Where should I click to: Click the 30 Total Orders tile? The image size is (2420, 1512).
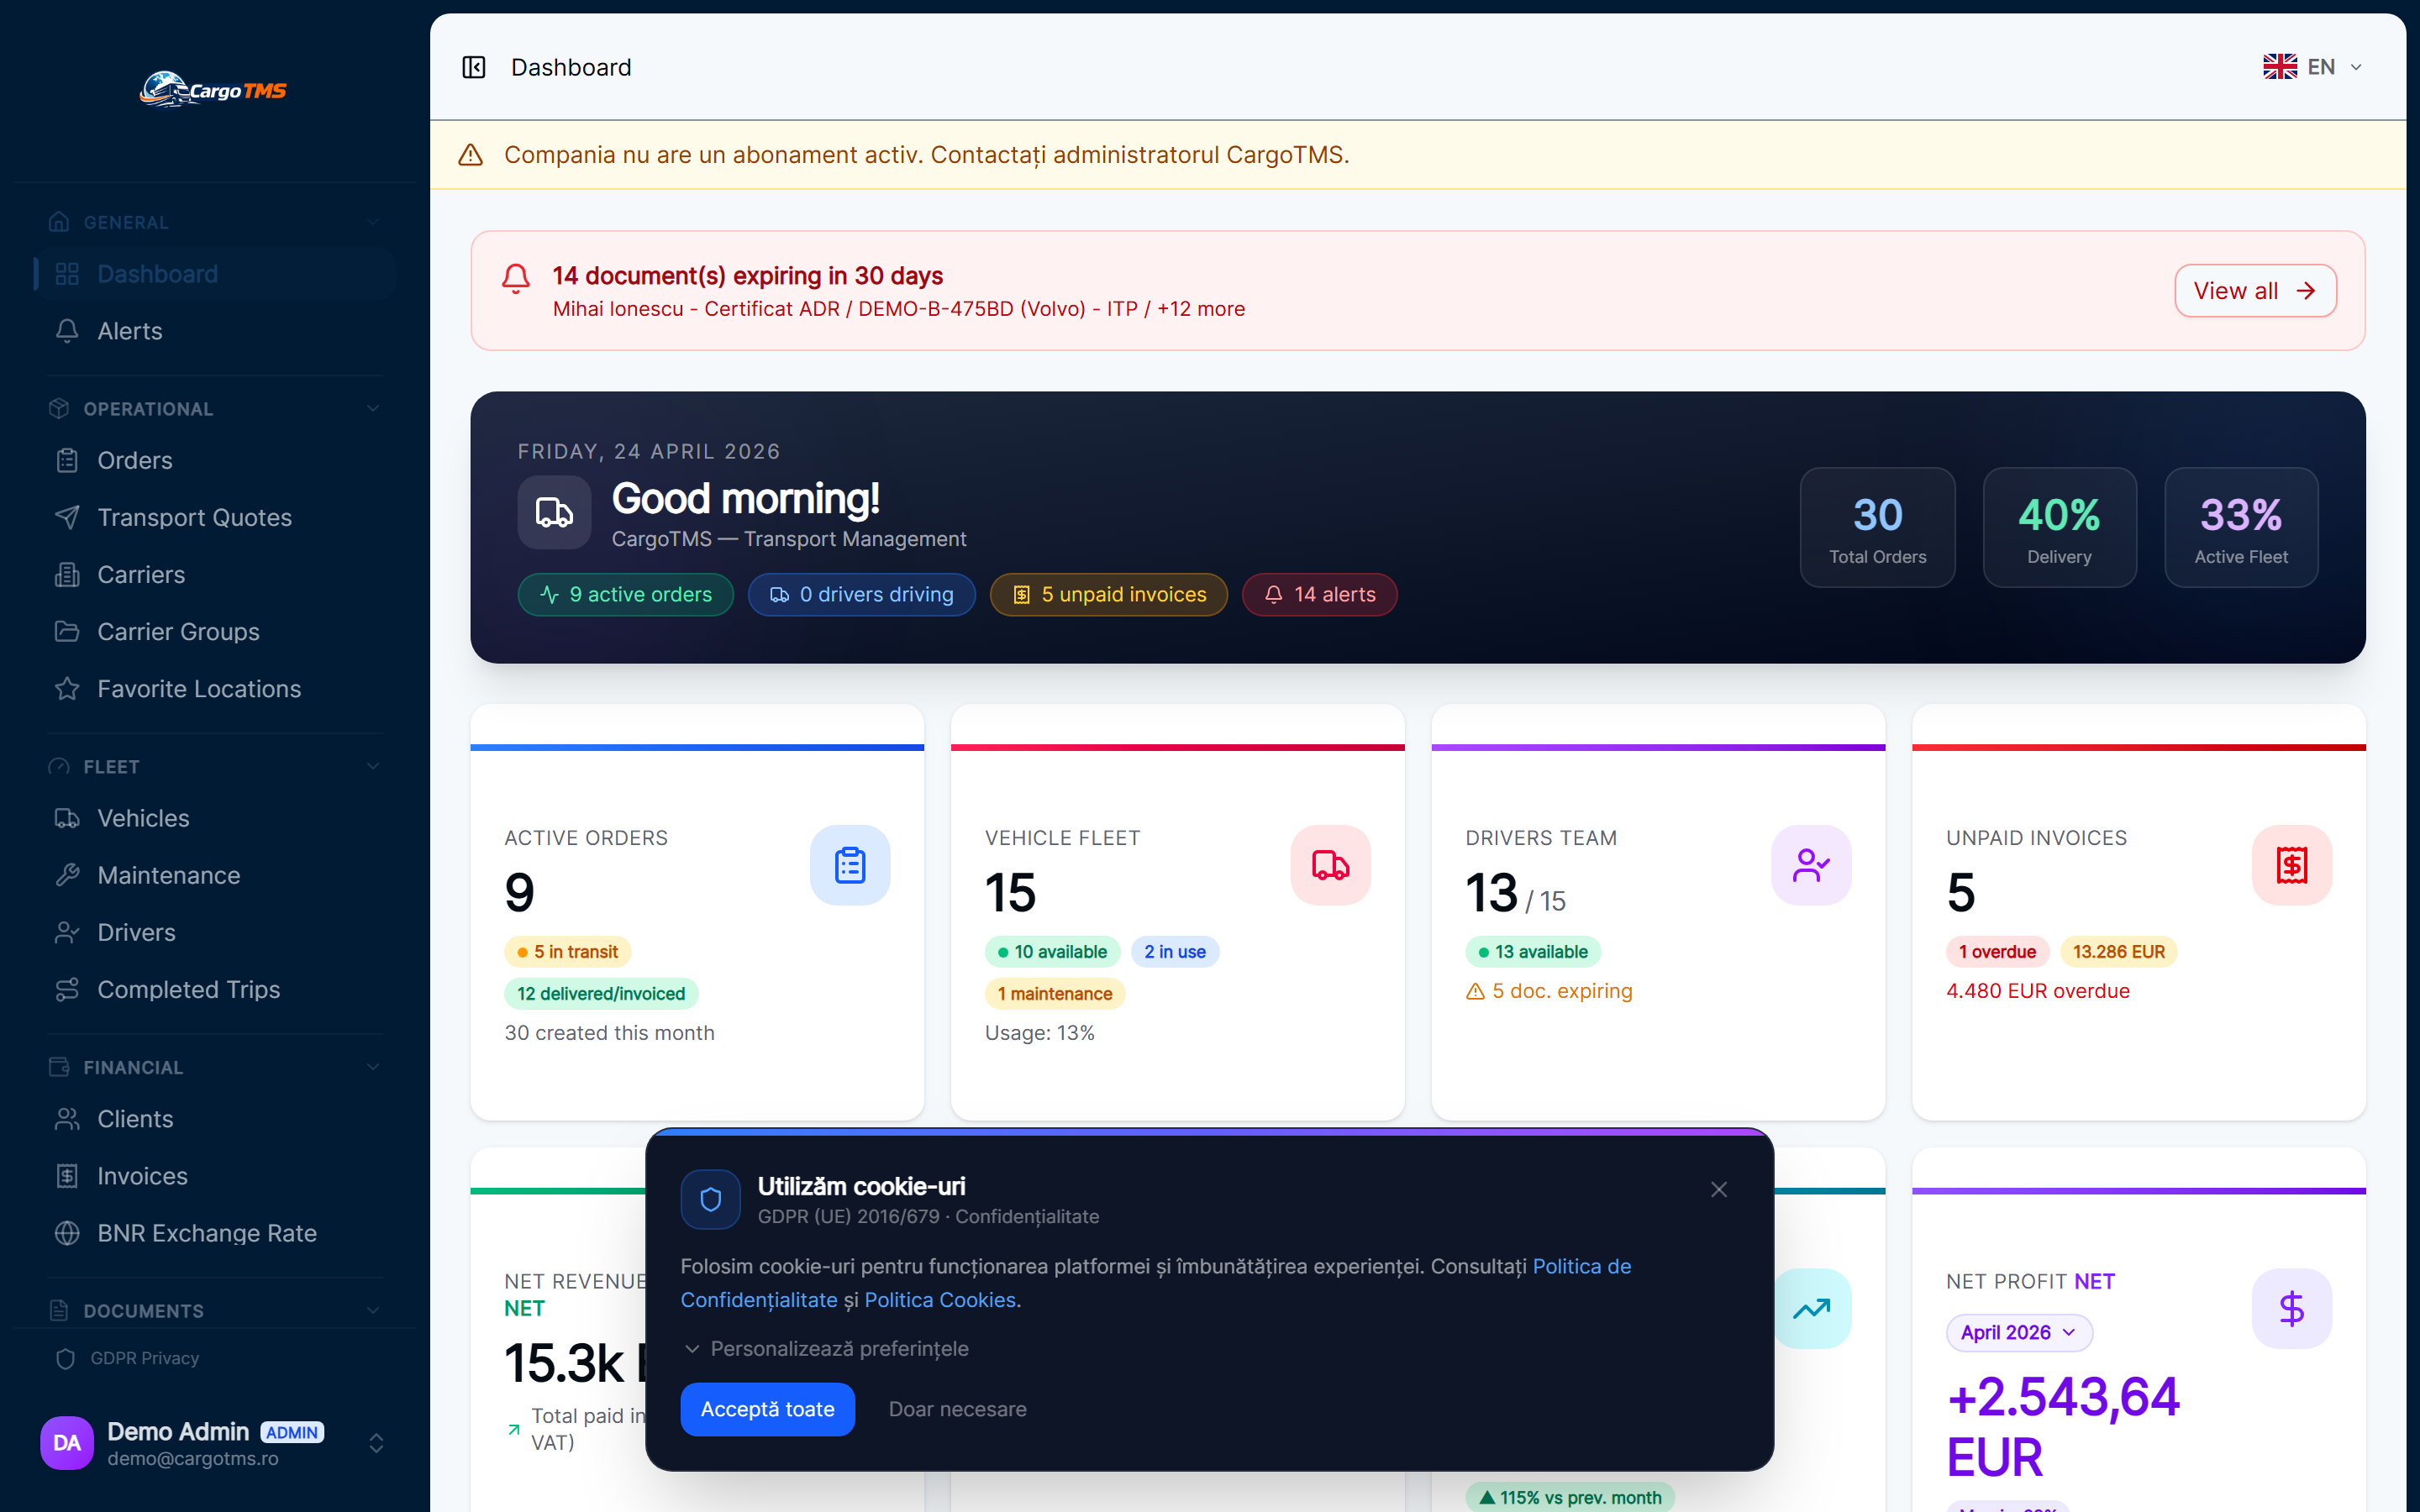[1877, 527]
